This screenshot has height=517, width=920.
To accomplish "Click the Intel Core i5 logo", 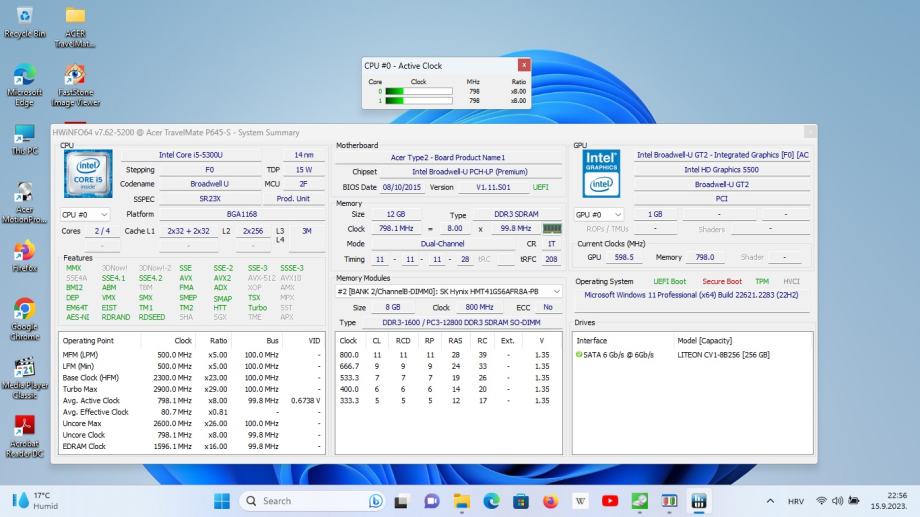I will click(x=88, y=174).
